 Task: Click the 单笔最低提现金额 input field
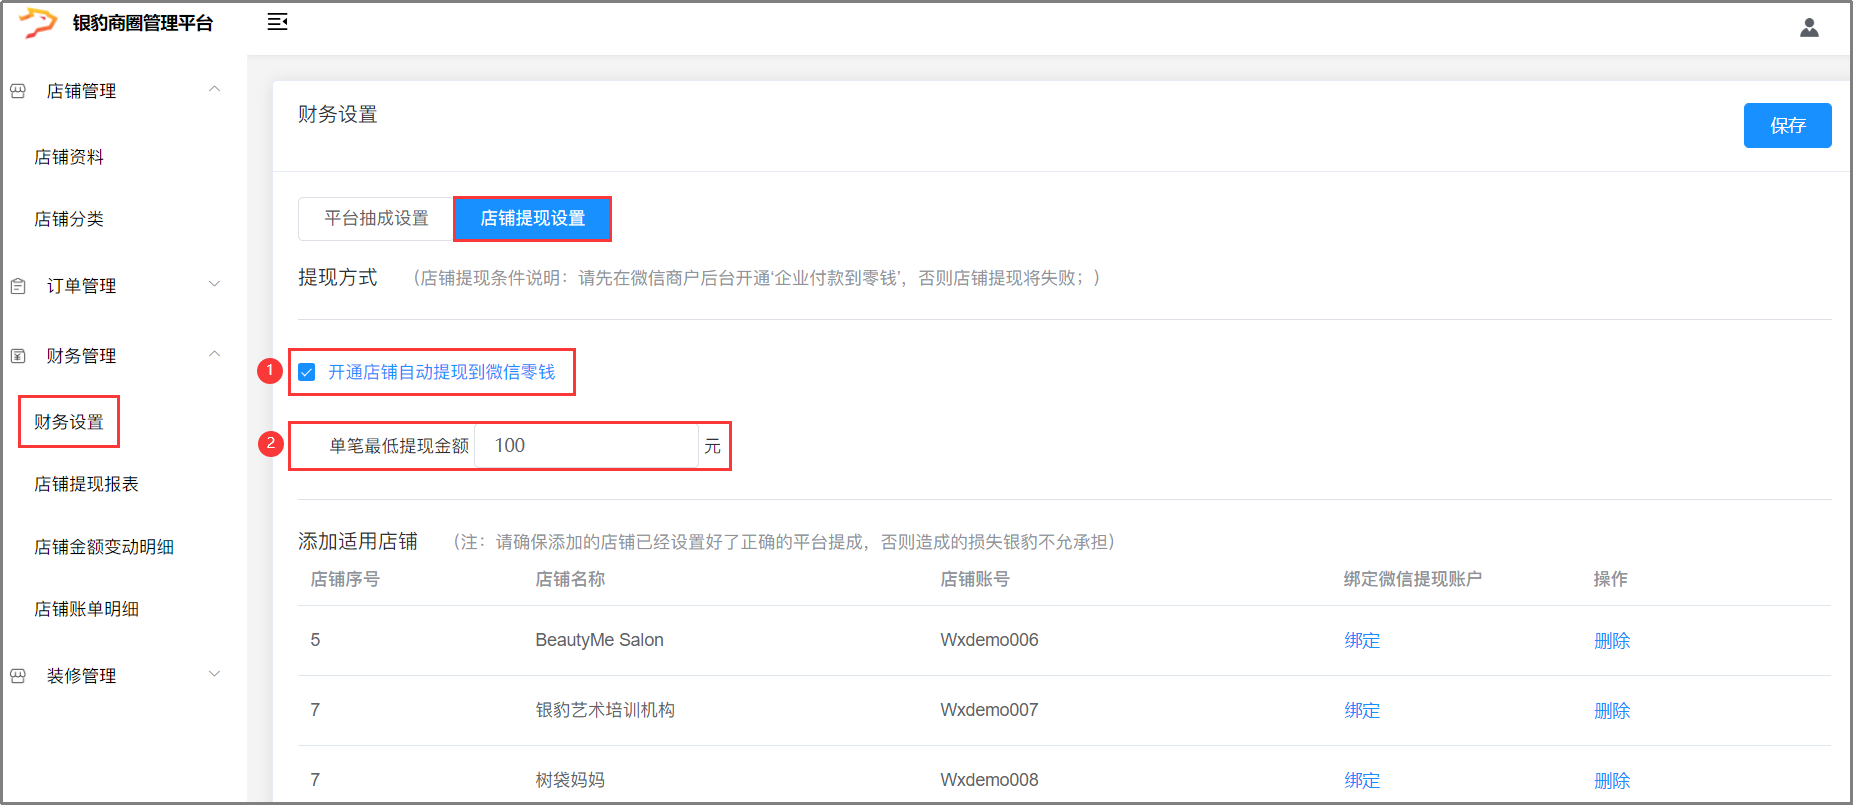click(x=585, y=446)
